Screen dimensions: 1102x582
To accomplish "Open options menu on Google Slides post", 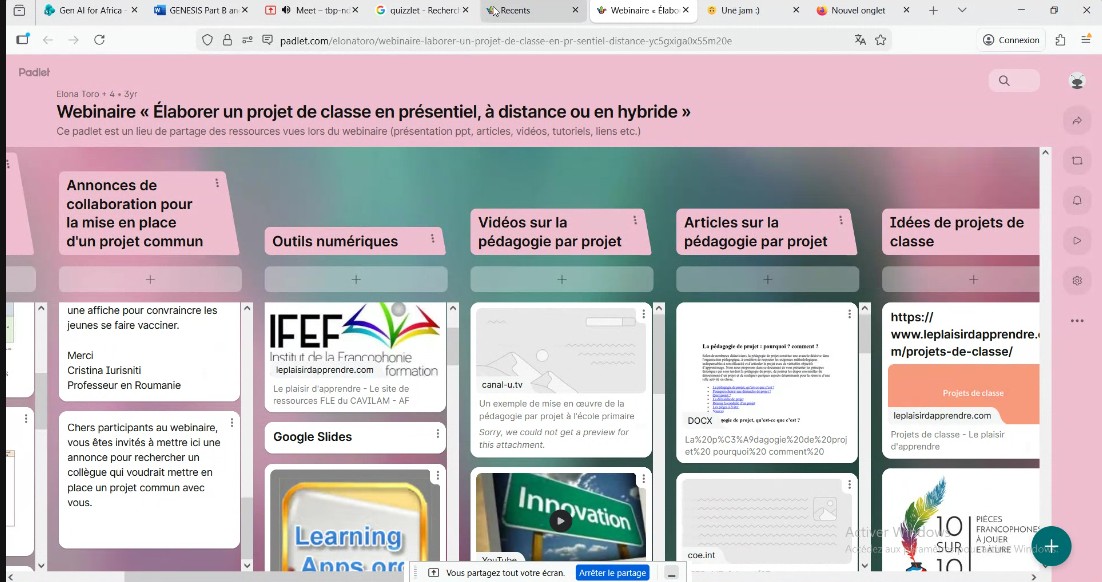I will click(x=437, y=434).
